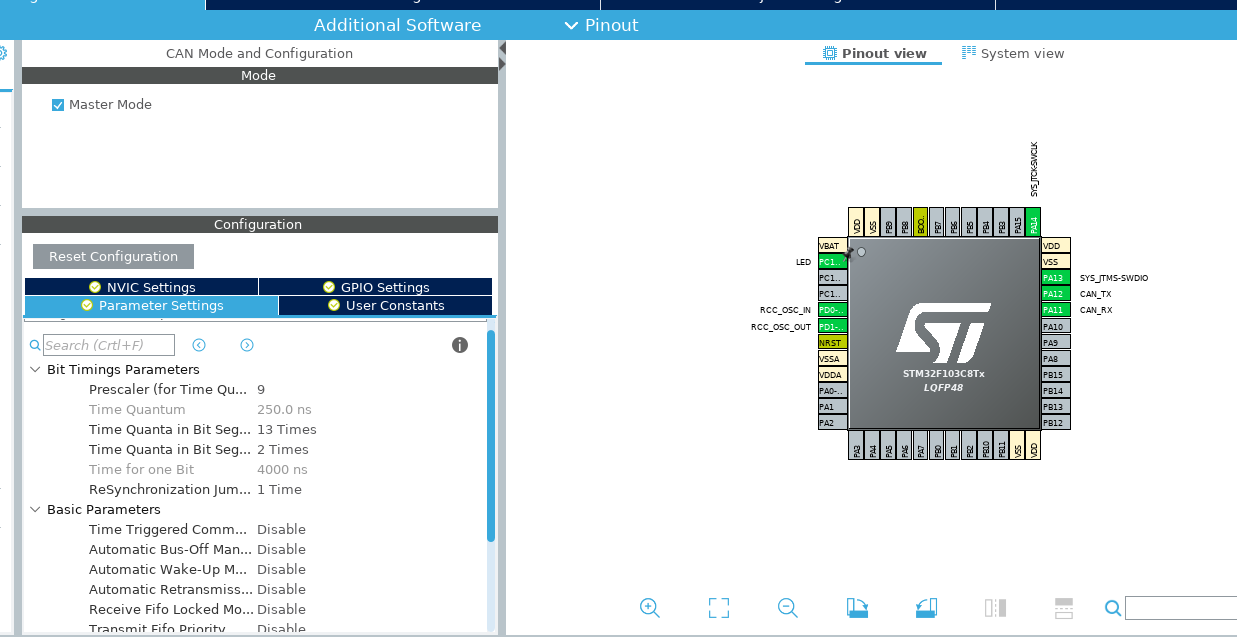Image resolution: width=1237 pixels, height=637 pixels.
Task: Go to the next search result arrow
Action: (x=247, y=345)
